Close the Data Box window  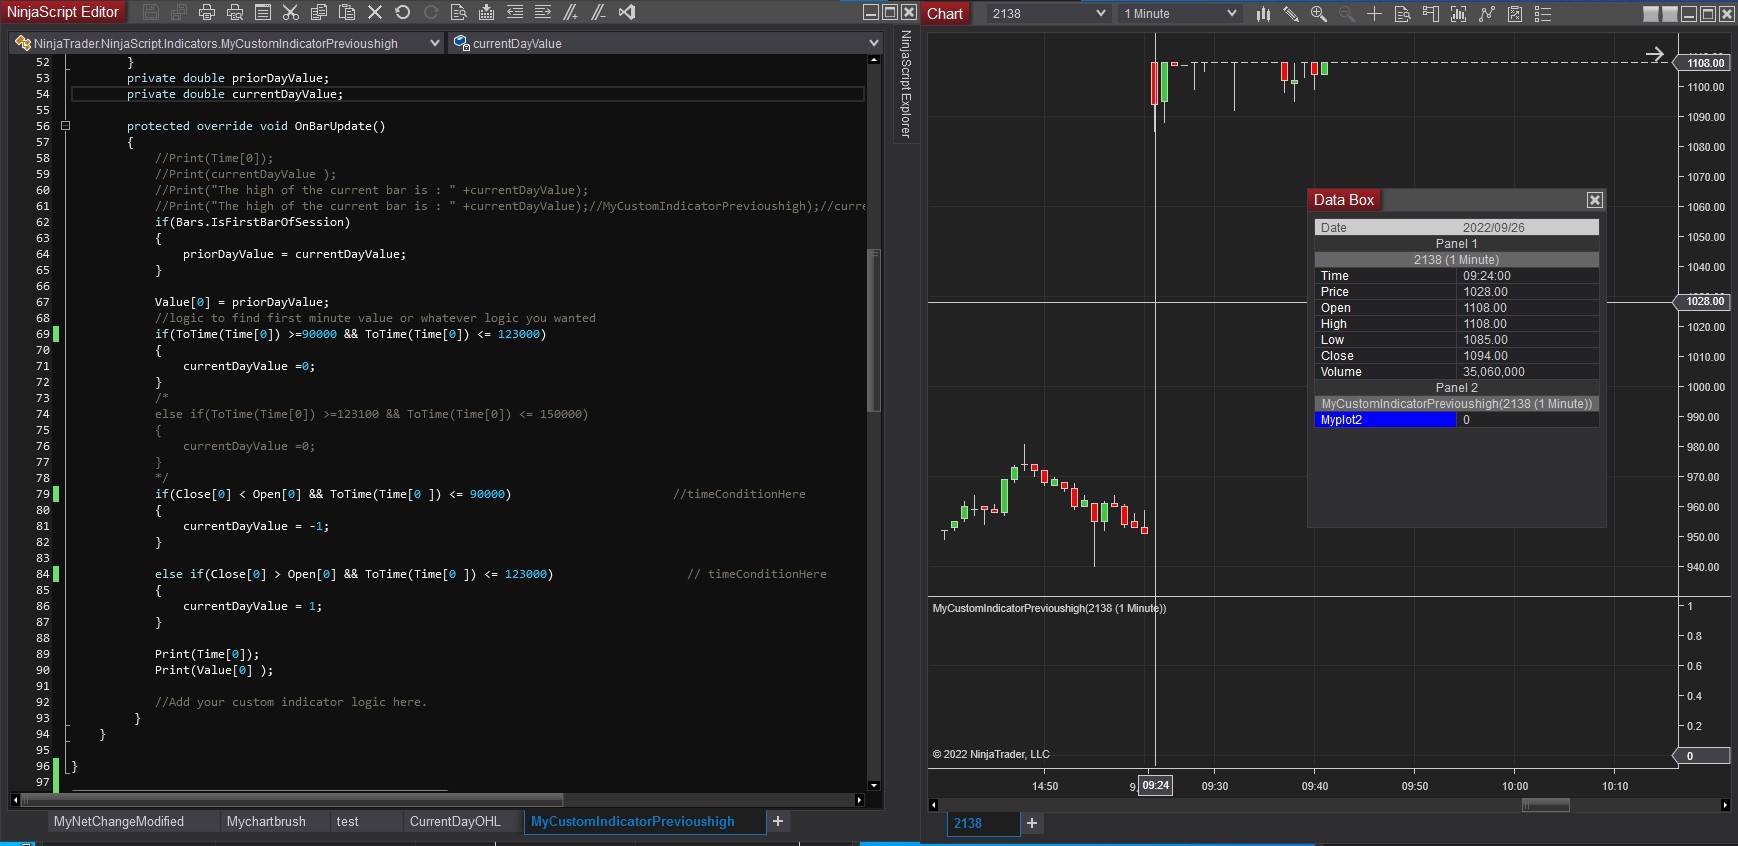pyautogui.click(x=1594, y=200)
